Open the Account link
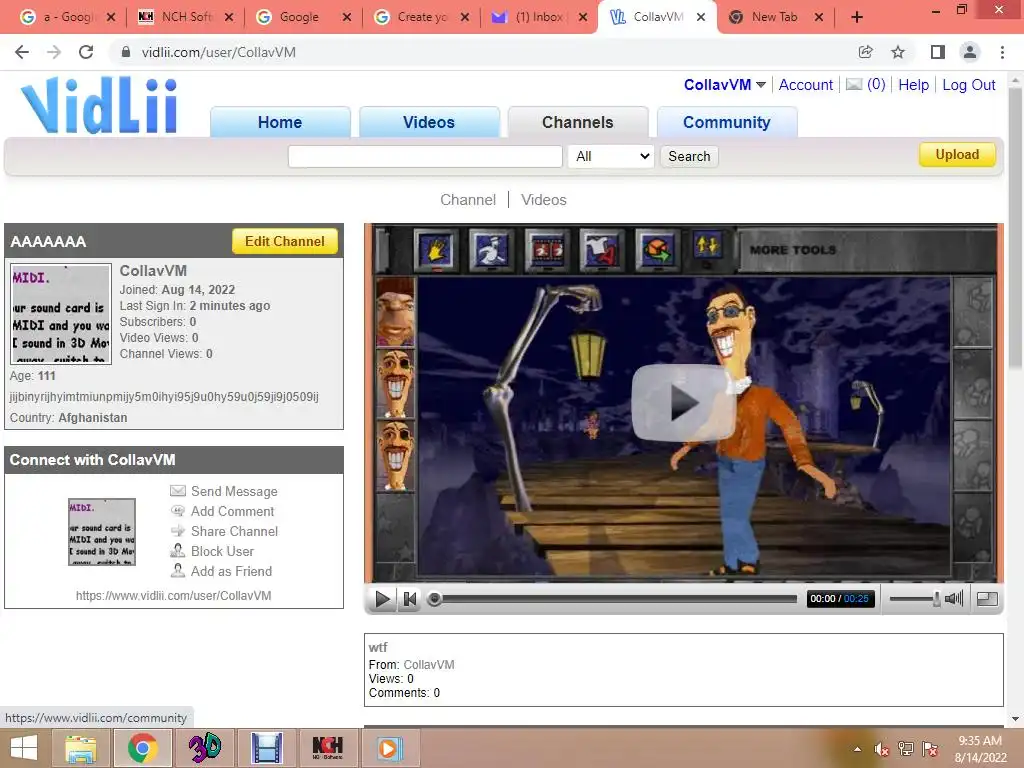 805,85
